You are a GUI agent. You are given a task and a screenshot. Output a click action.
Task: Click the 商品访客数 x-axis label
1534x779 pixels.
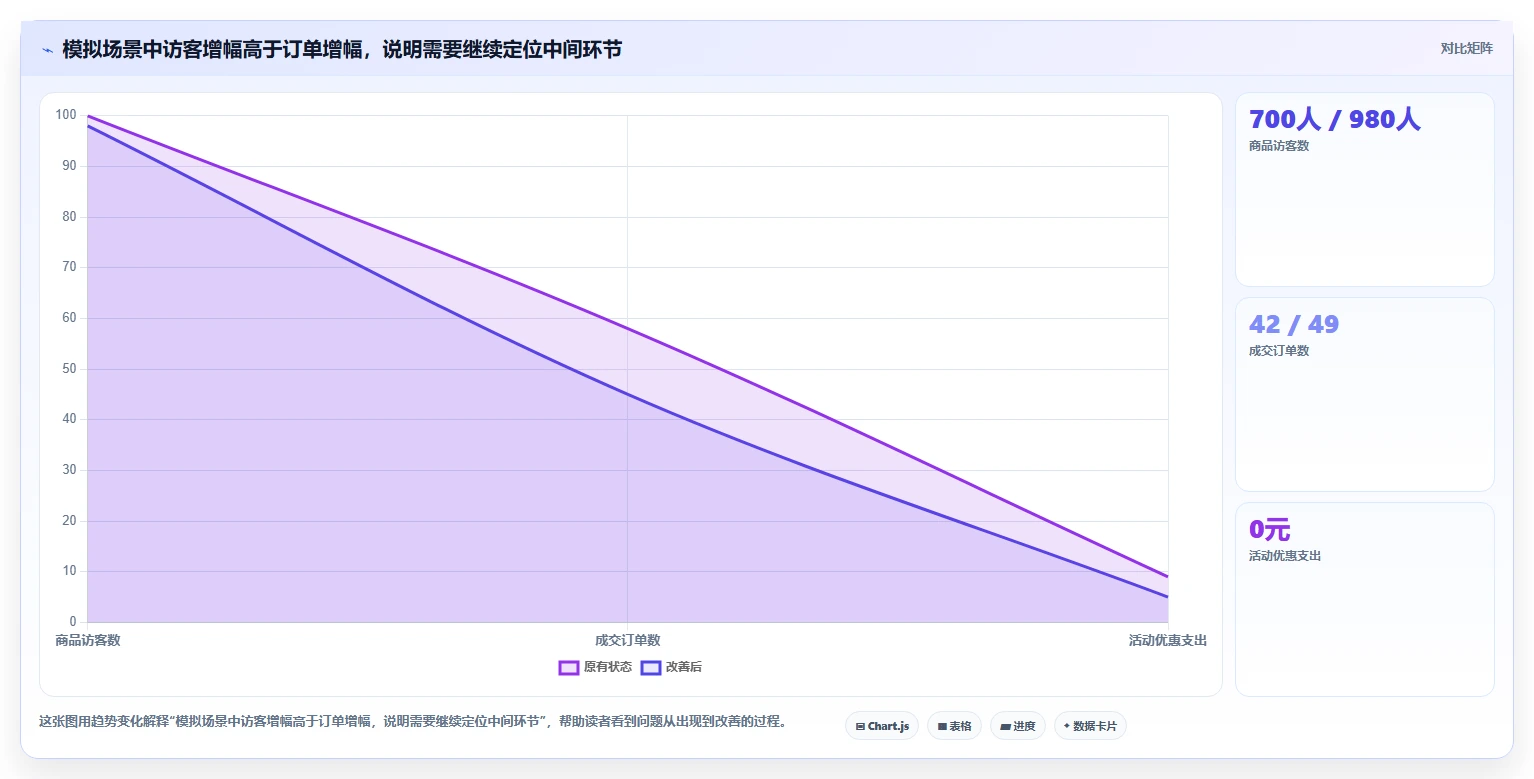88,640
